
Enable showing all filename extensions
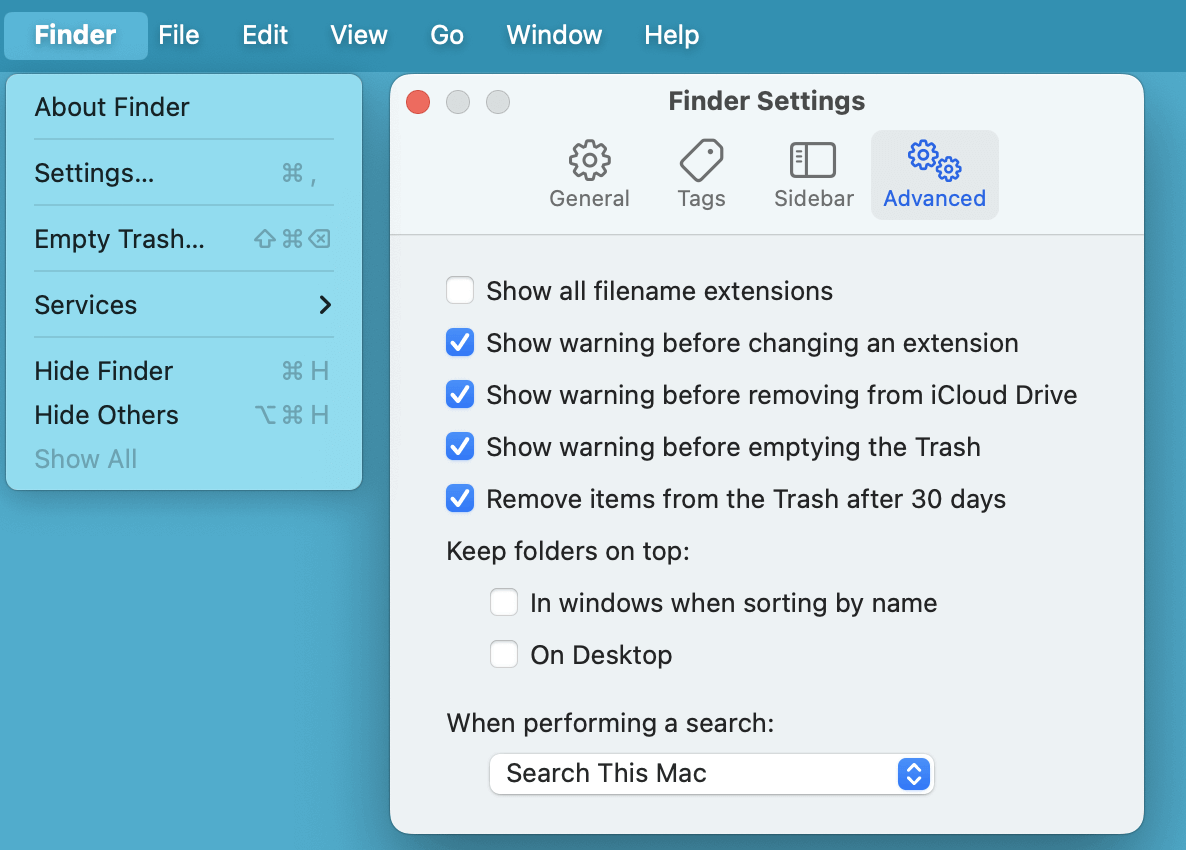[x=460, y=290]
